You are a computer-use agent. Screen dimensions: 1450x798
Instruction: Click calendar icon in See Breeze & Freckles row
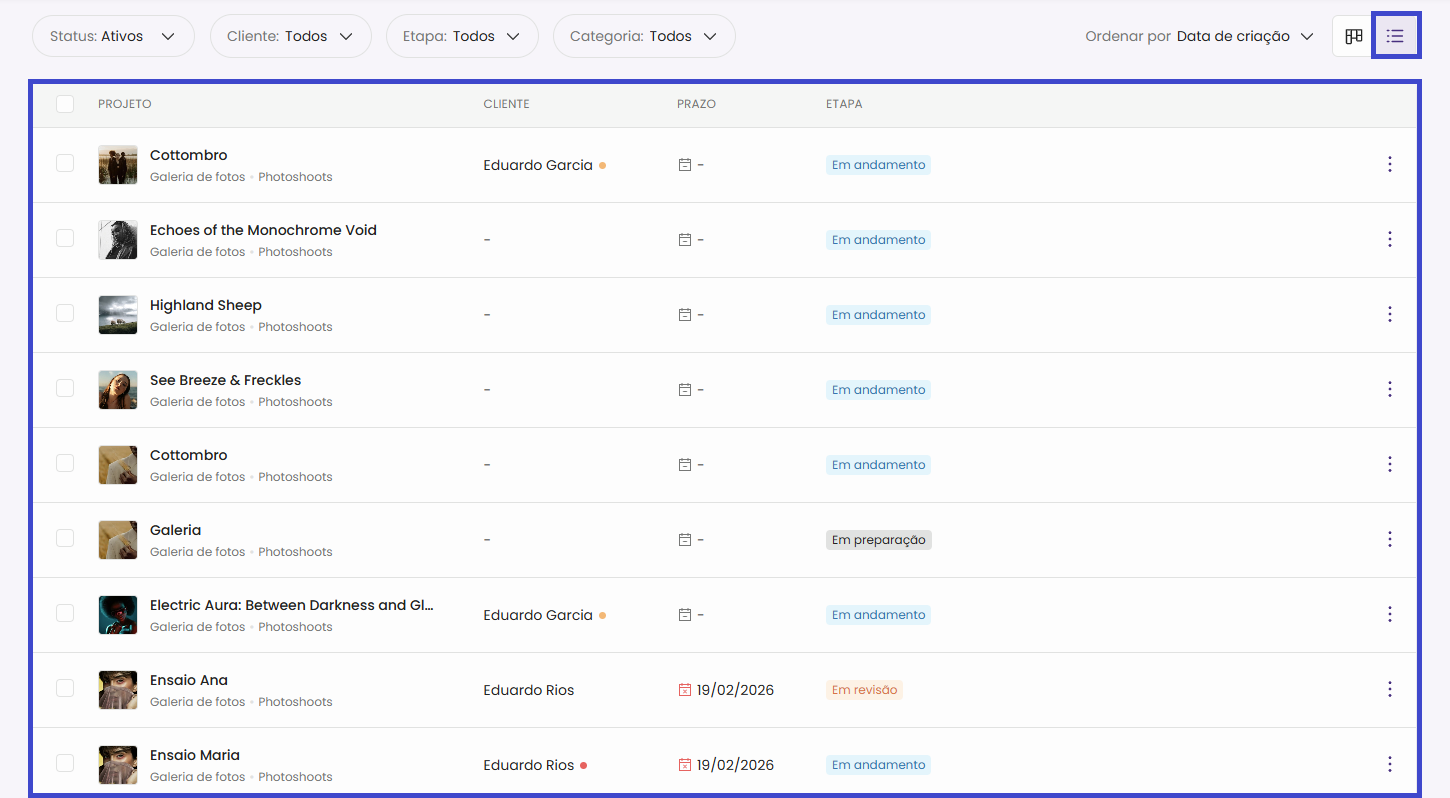(685, 390)
